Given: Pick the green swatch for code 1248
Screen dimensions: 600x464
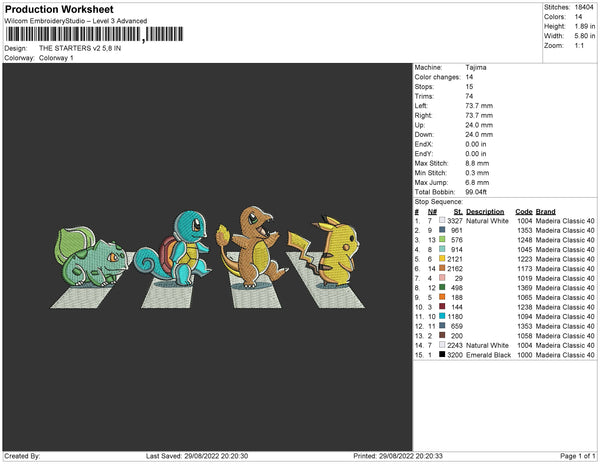Looking at the screenshot, I should (442, 239).
